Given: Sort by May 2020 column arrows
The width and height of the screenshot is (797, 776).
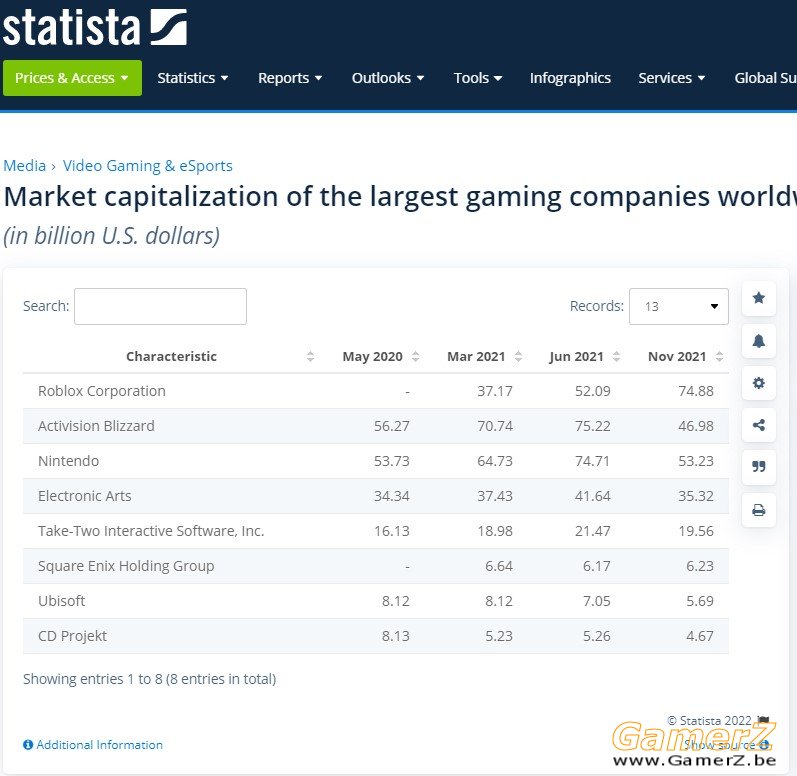Looking at the screenshot, I should 415,356.
